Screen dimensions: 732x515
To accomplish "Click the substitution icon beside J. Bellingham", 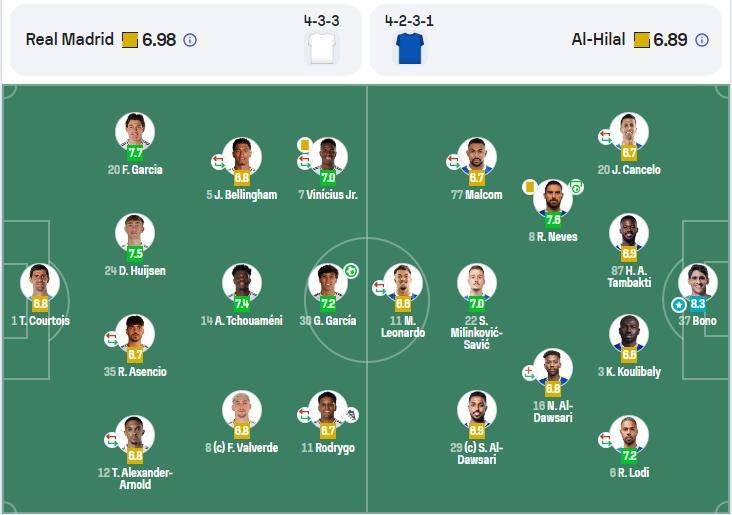I will pyautogui.click(x=218, y=162).
